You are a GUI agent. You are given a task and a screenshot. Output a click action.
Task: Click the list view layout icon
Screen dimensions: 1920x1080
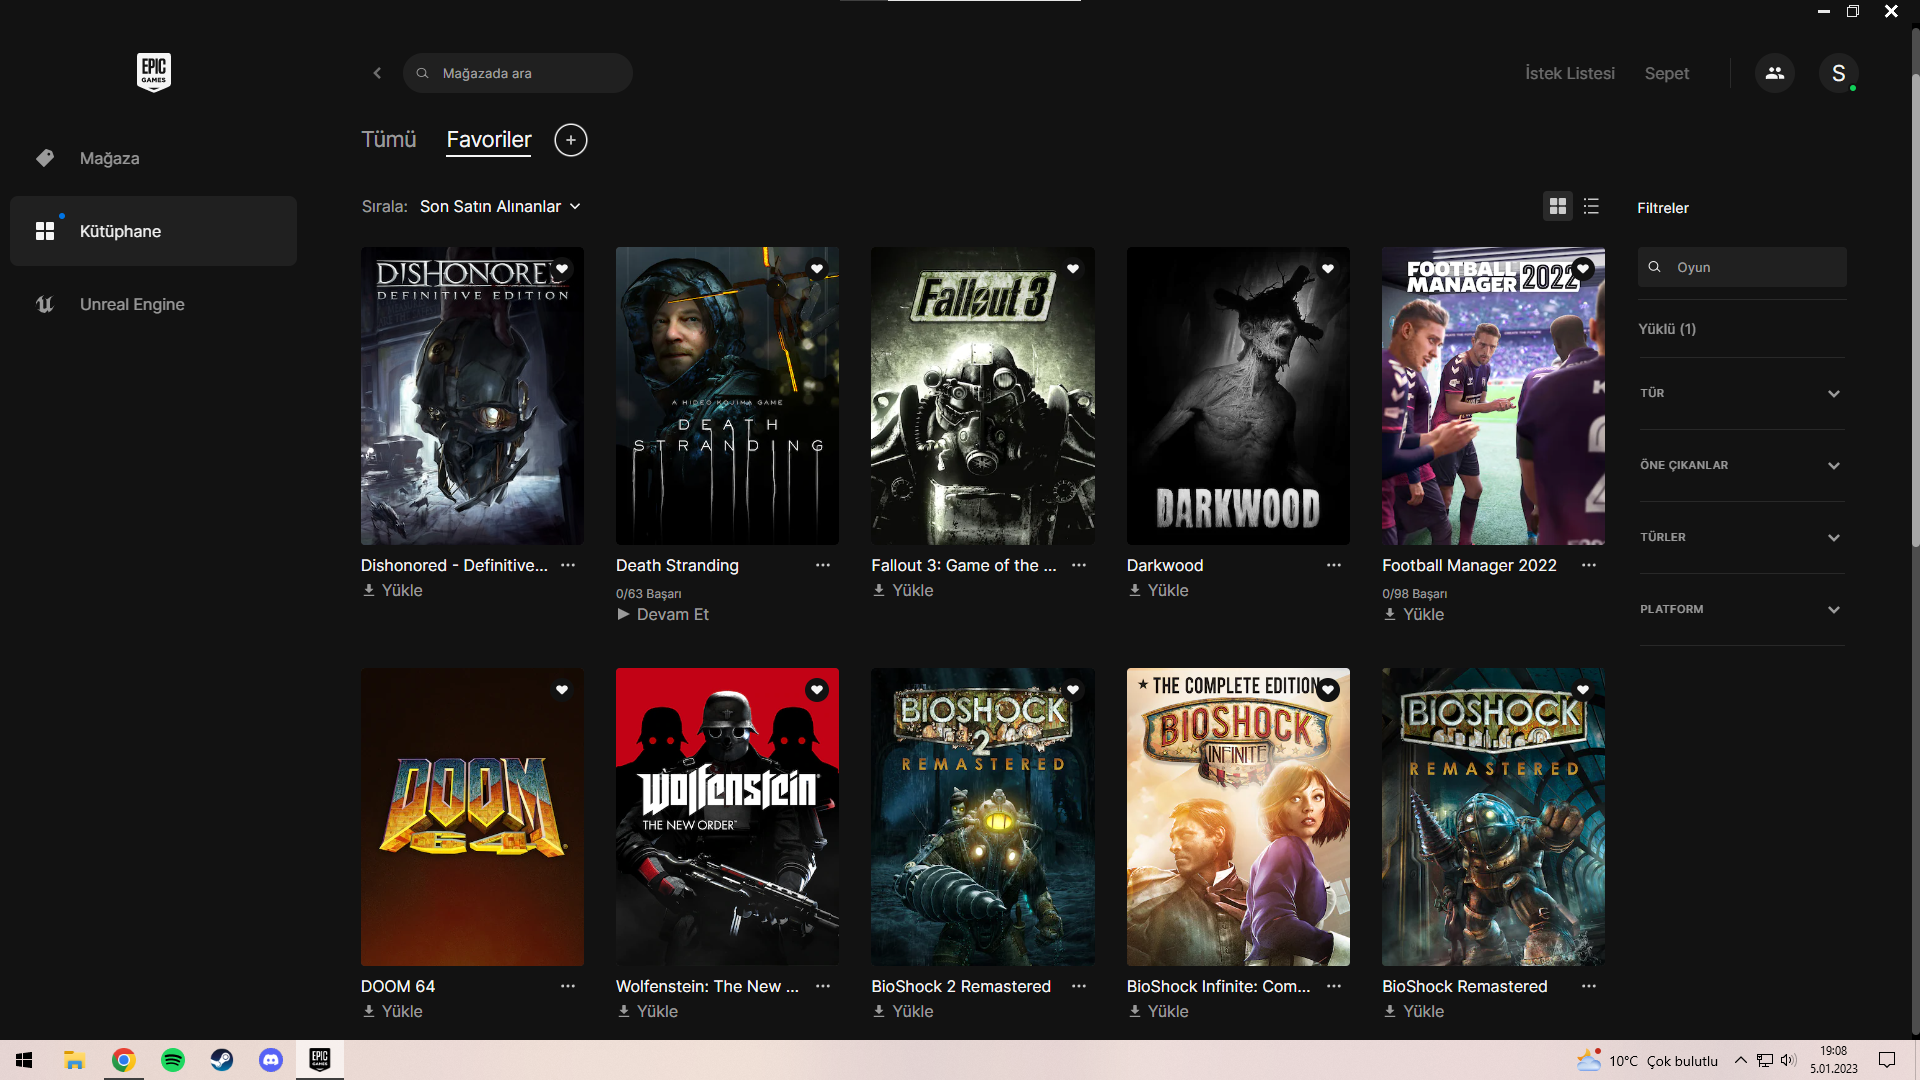(1592, 206)
